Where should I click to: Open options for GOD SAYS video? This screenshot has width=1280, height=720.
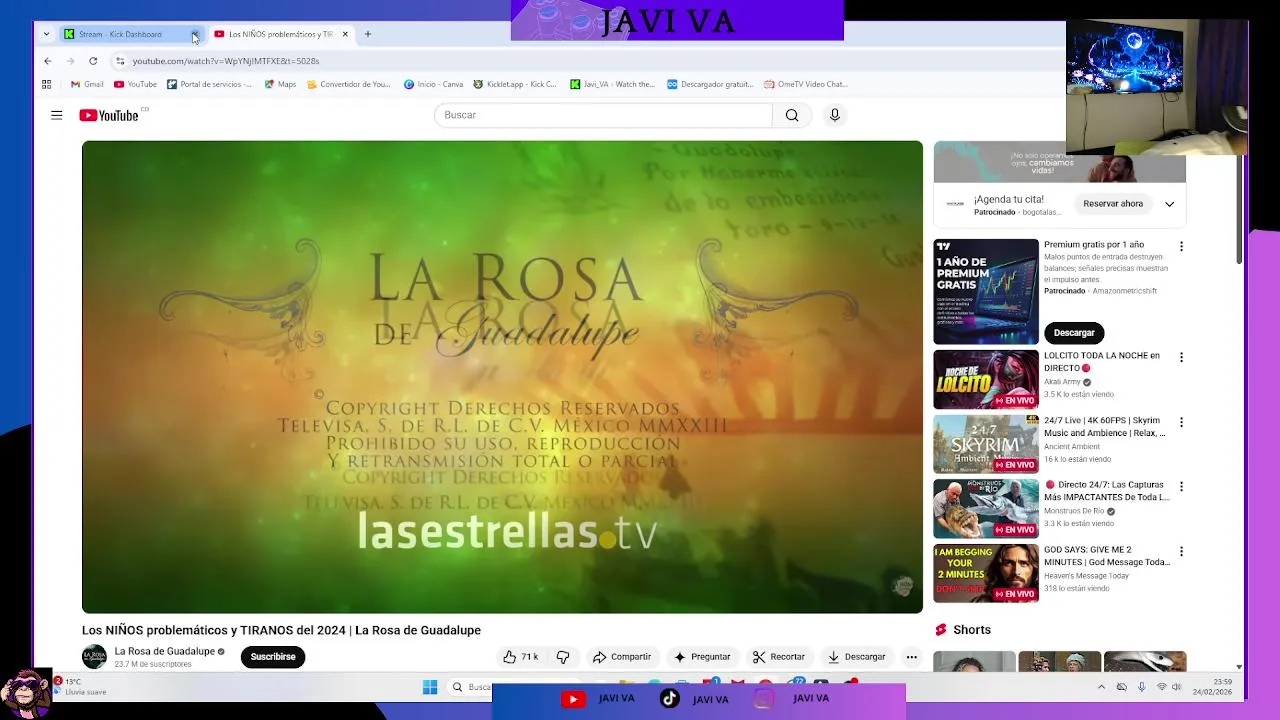[1181, 551]
